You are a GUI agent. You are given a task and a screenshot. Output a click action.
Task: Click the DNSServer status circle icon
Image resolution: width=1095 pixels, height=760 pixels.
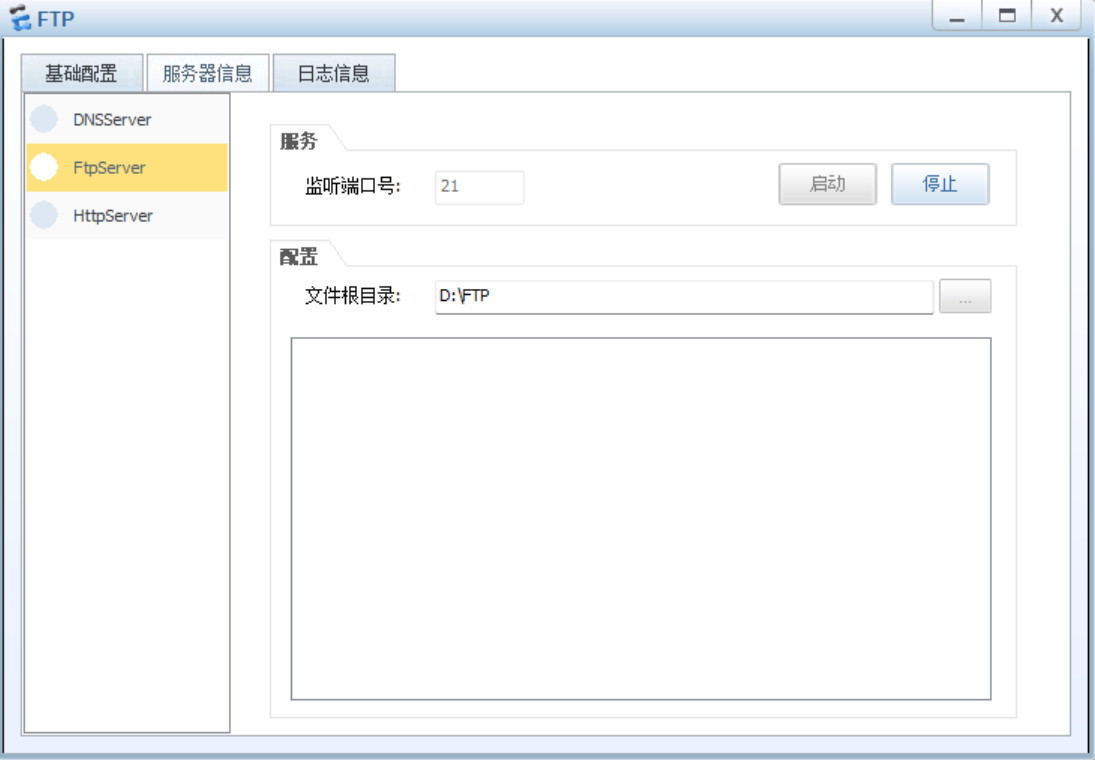(44, 119)
